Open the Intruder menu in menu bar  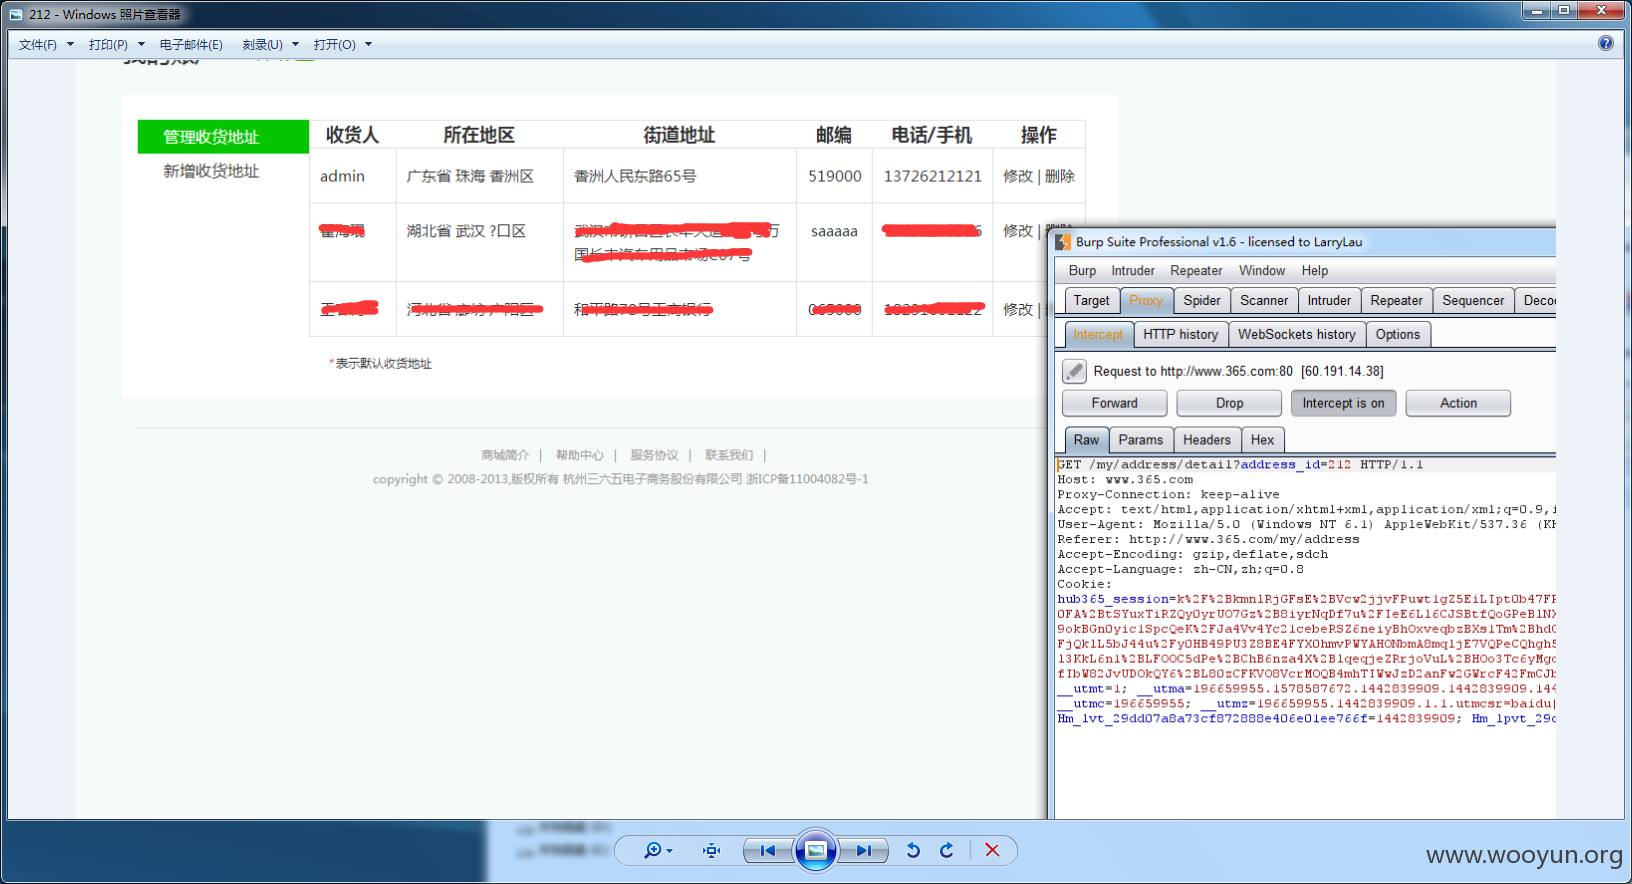click(x=1133, y=271)
